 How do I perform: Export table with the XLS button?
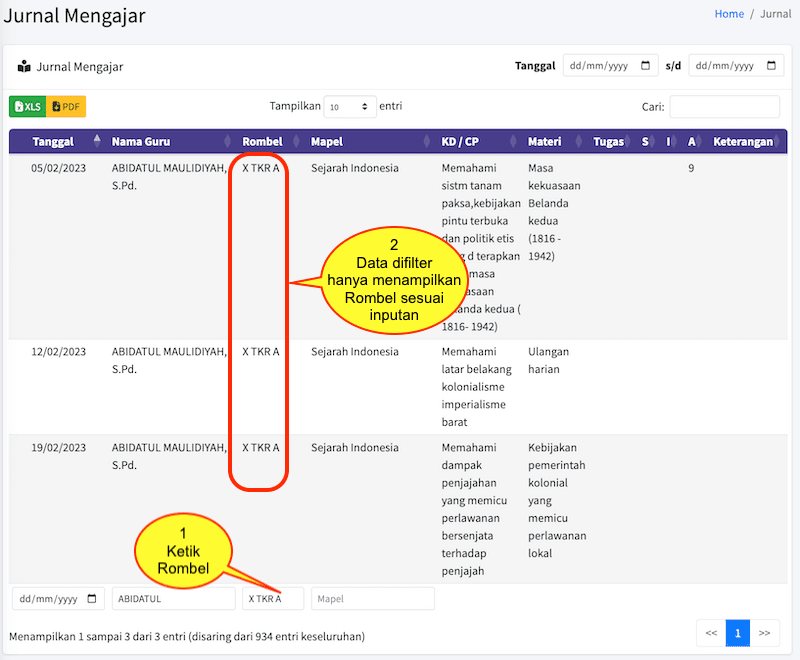click(x=28, y=107)
